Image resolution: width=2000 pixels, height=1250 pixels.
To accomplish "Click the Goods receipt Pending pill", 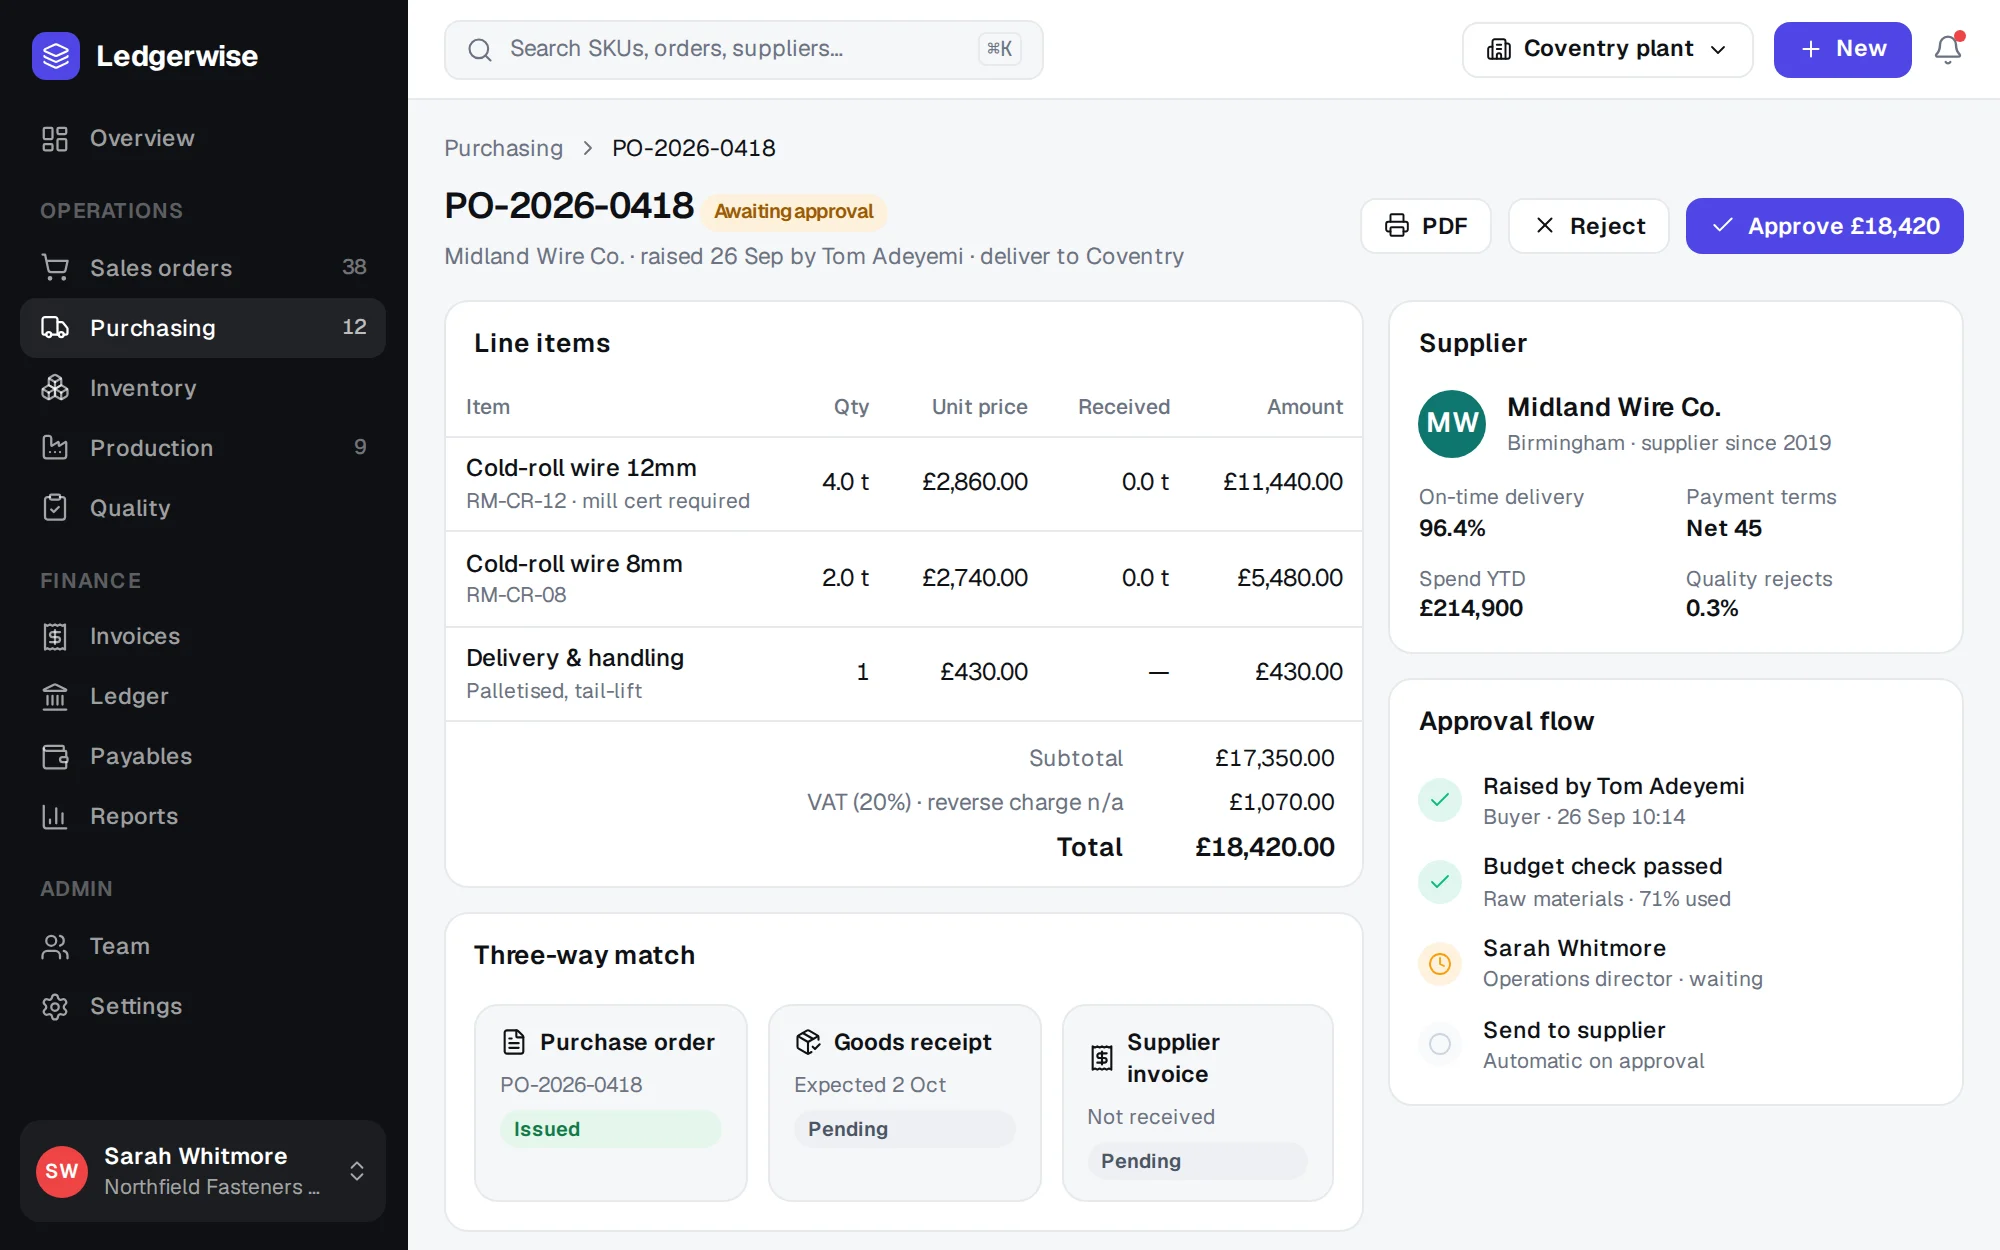I will (904, 1129).
